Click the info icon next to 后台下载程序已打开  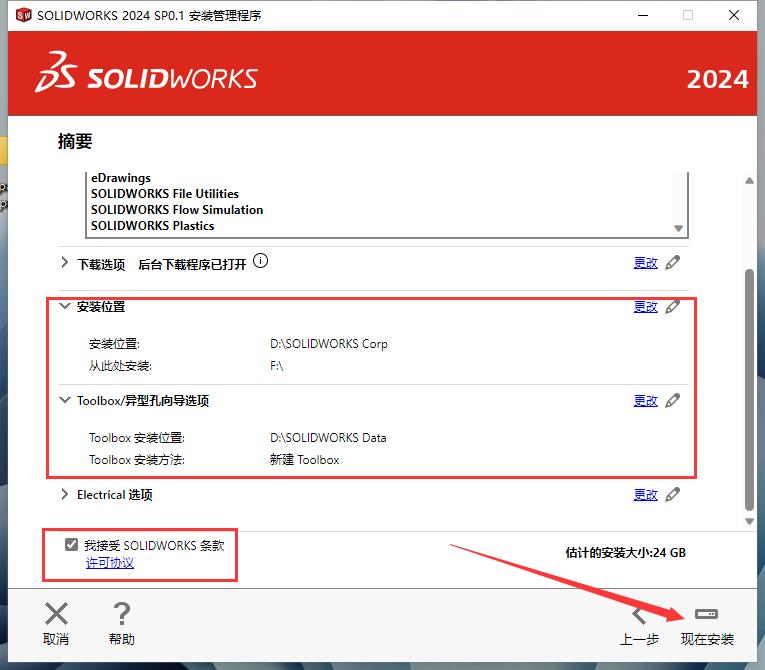(x=260, y=262)
